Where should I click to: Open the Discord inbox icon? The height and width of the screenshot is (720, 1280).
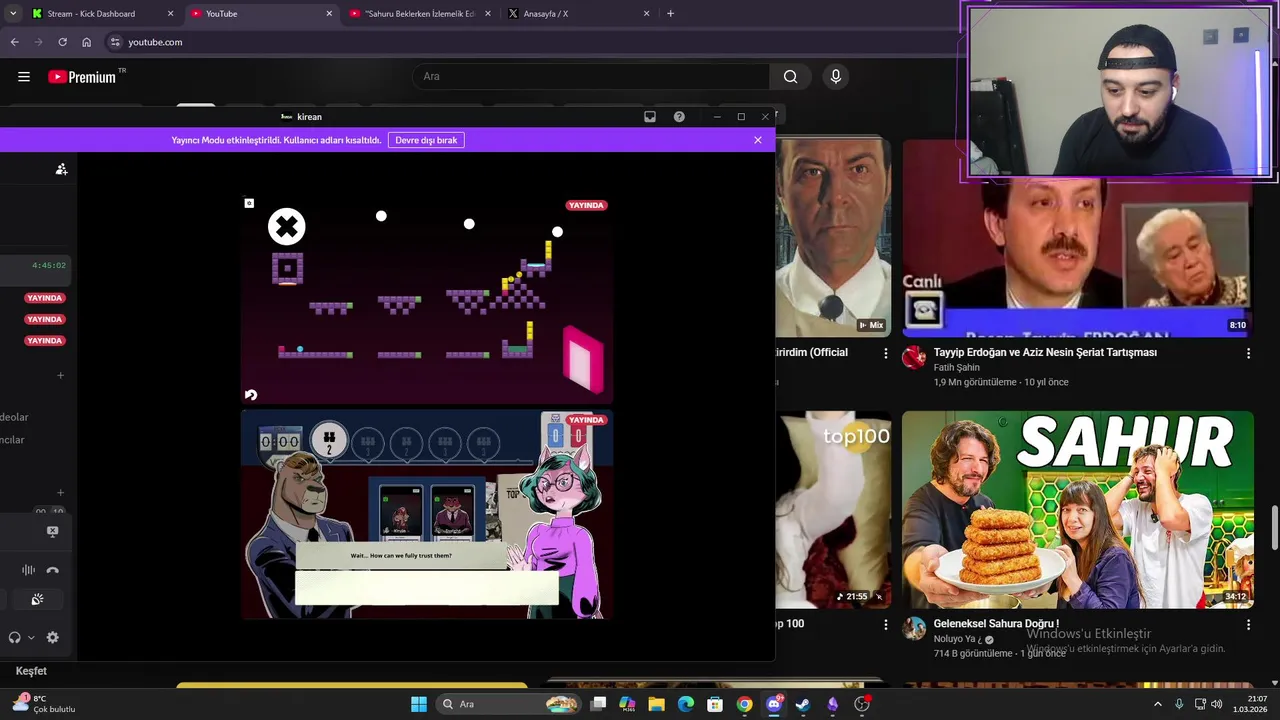(650, 117)
